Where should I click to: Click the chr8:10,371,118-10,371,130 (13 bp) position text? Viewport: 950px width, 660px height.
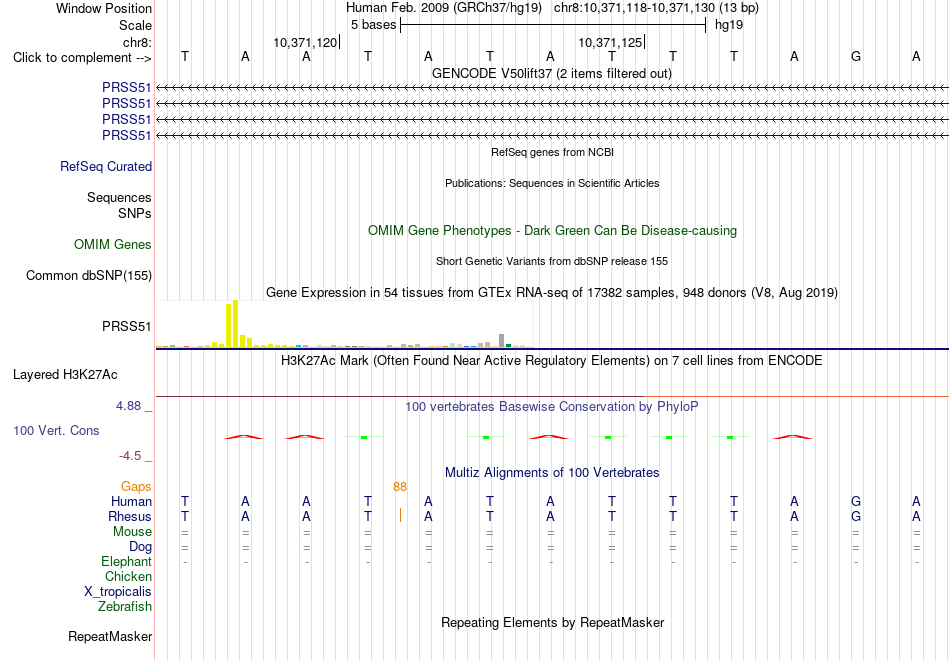[x=656, y=8]
